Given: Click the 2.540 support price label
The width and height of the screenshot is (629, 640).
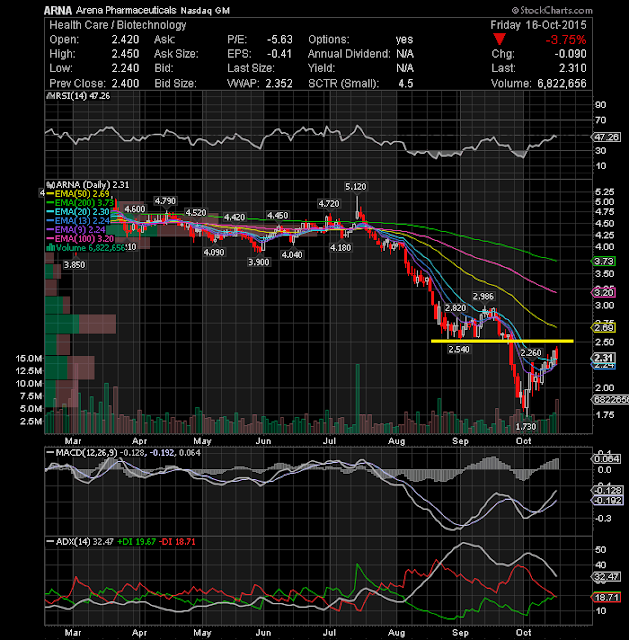Looking at the screenshot, I should [x=459, y=349].
